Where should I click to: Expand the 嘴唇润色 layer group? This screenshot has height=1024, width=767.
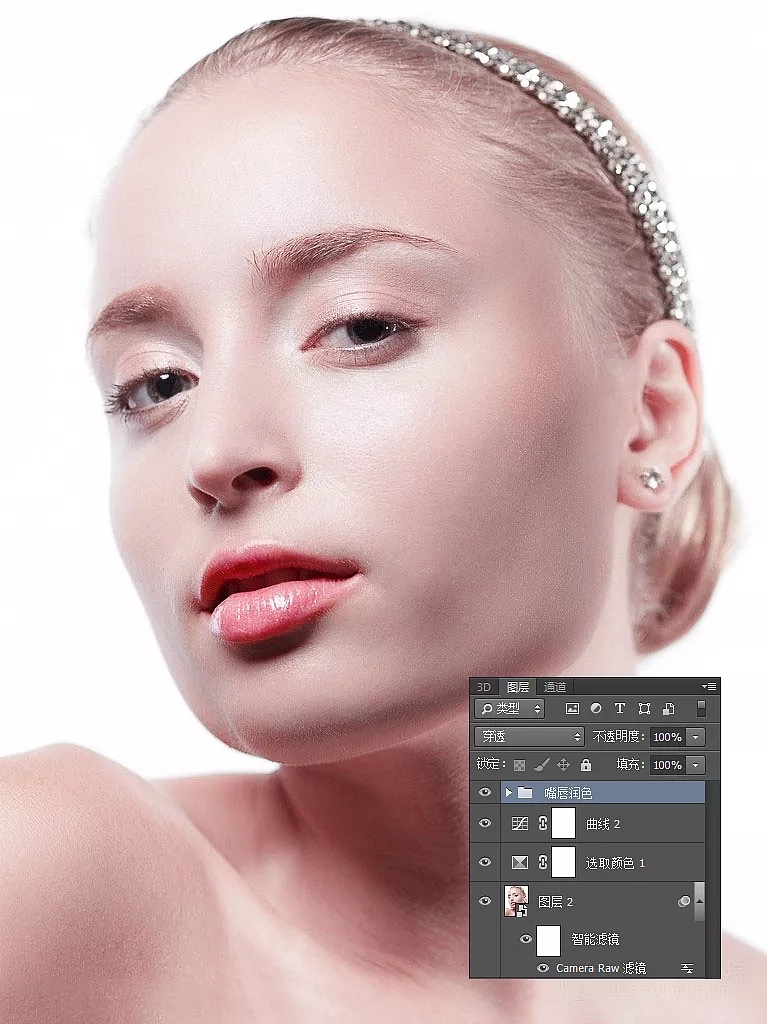pos(508,792)
